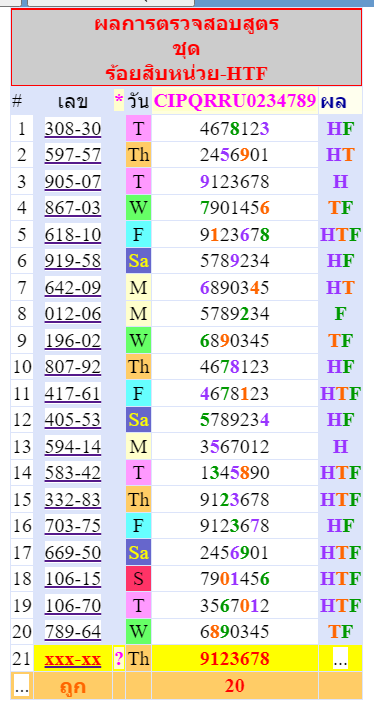Click the pink asterisk header cell

point(119,101)
